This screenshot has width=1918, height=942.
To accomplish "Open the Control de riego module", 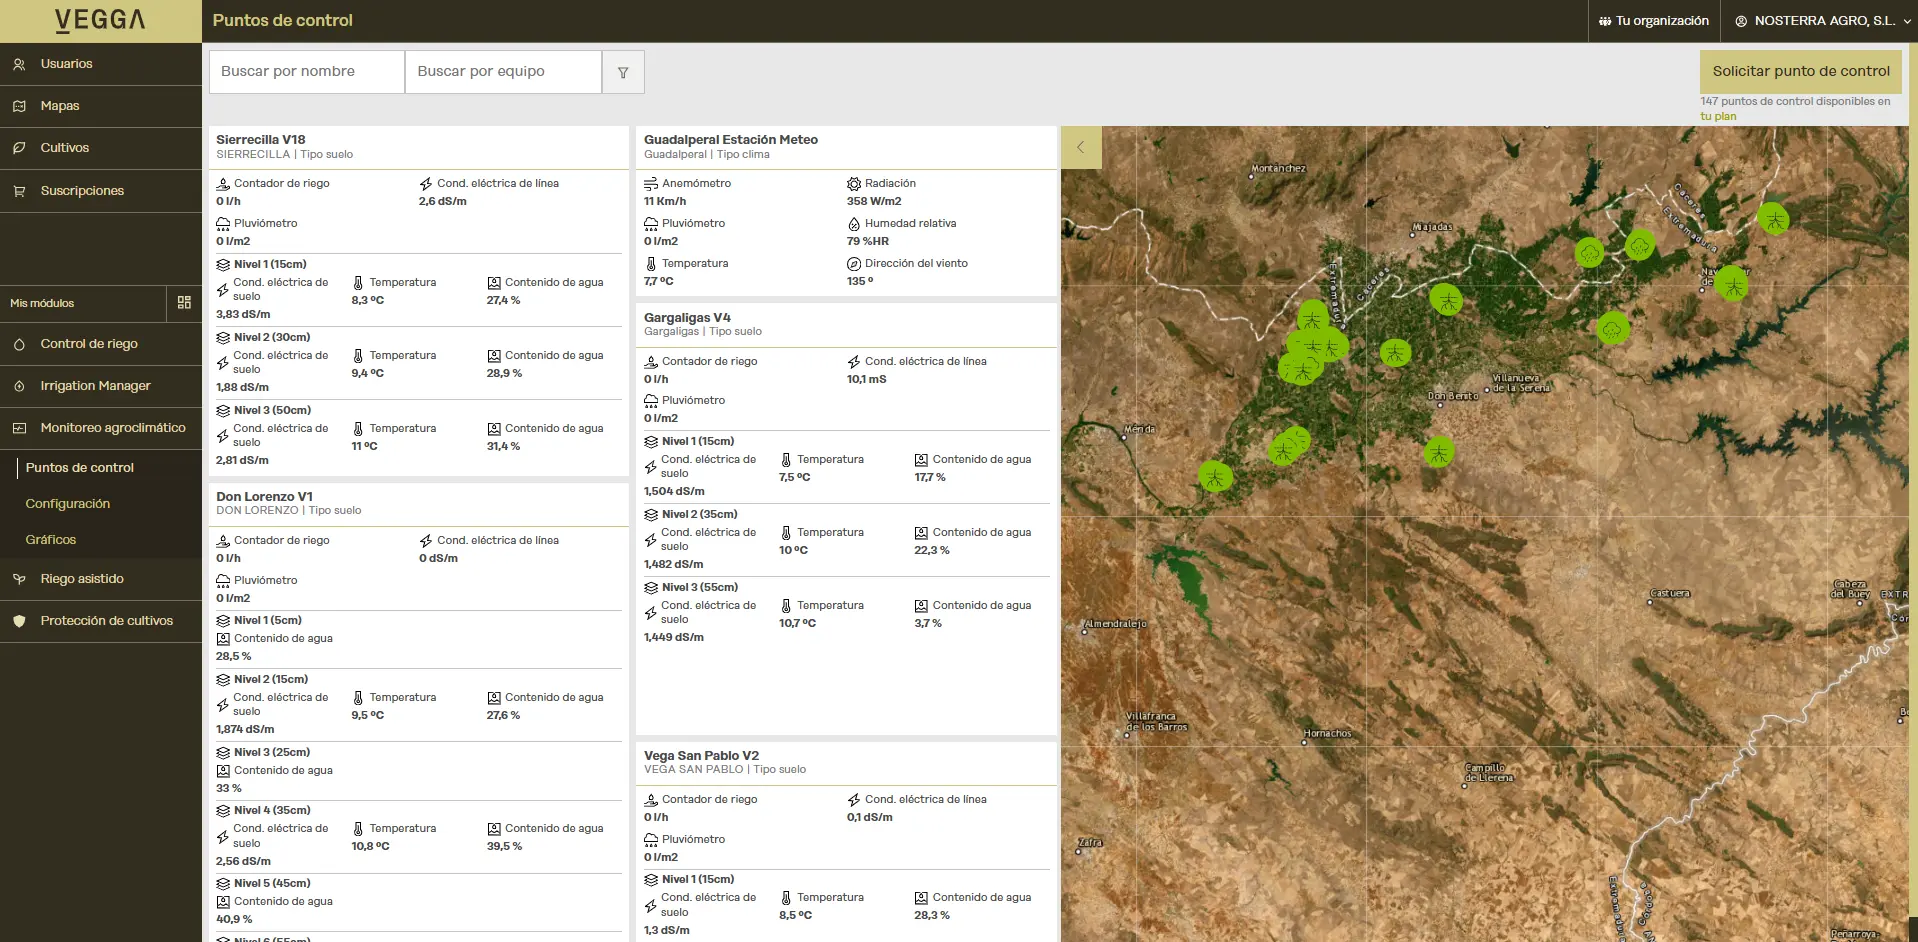I will (100, 344).
